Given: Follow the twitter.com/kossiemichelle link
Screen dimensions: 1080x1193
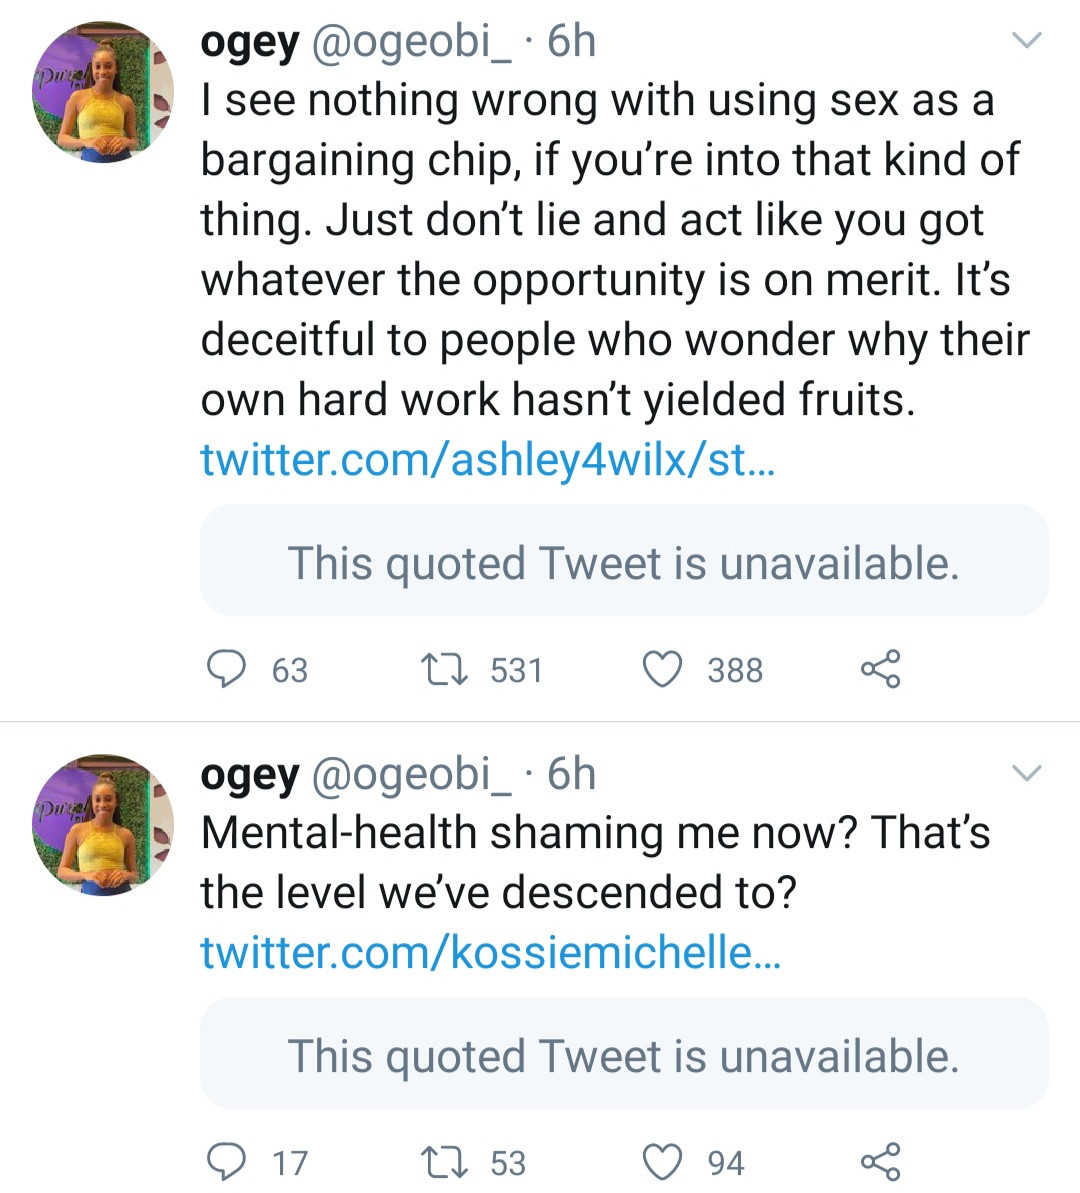Looking at the screenshot, I should pyautogui.click(x=490, y=952).
